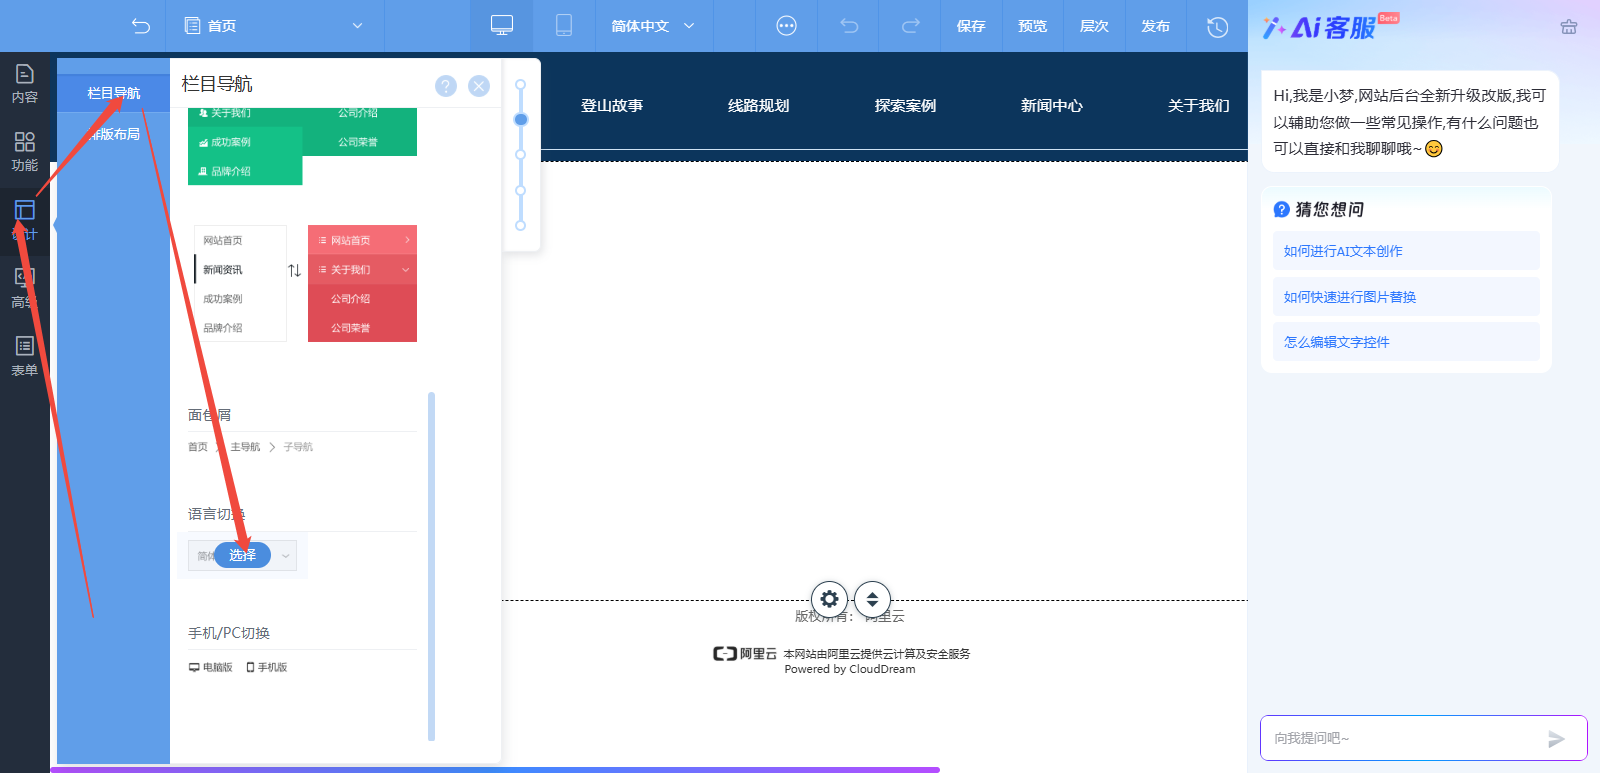Click the 预览 preview button
This screenshot has width=1600, height=773.
tap(1033, 26)
